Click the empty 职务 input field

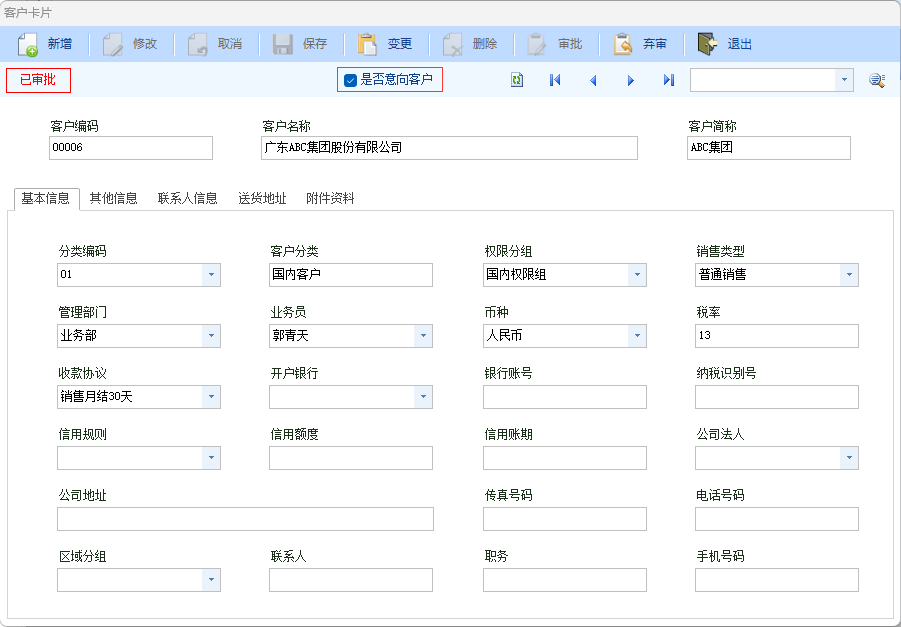(565, 580)
